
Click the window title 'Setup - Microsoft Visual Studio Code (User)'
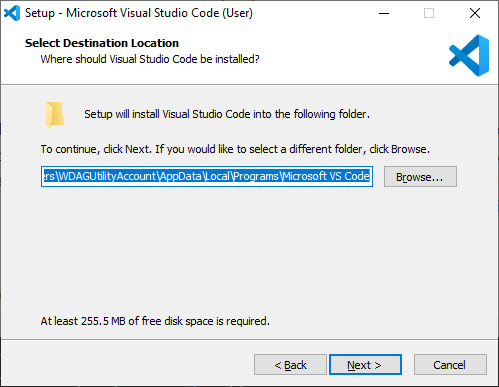pyautogui.click(x=139, y=13)
